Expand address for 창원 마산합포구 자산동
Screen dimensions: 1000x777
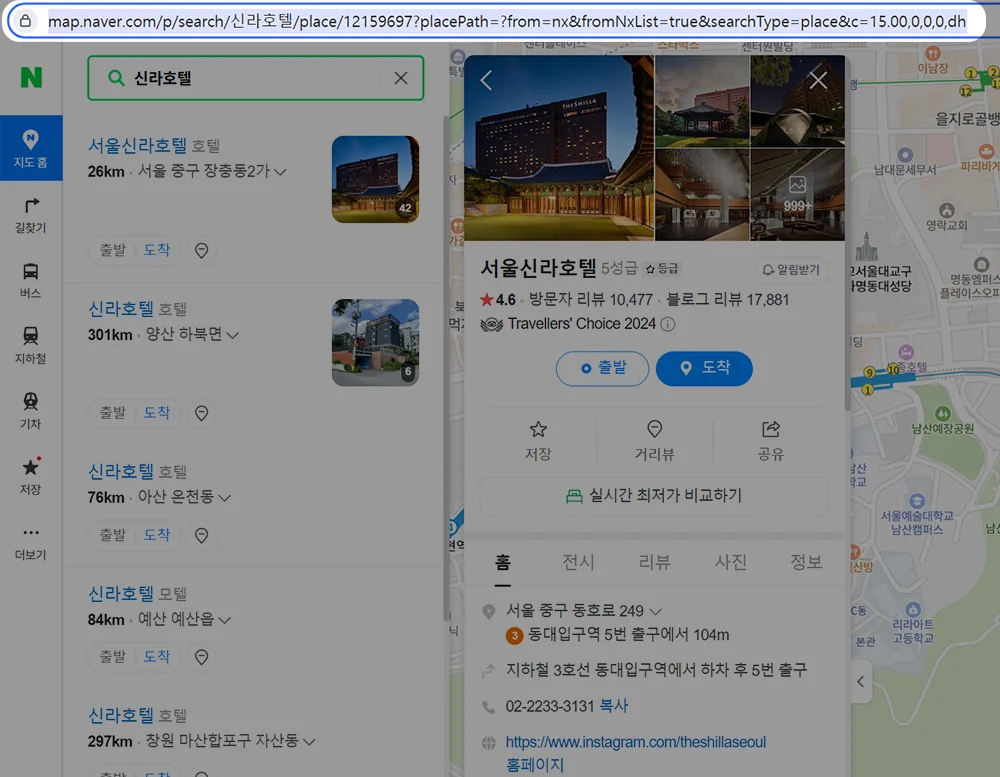tap(309, 741)
